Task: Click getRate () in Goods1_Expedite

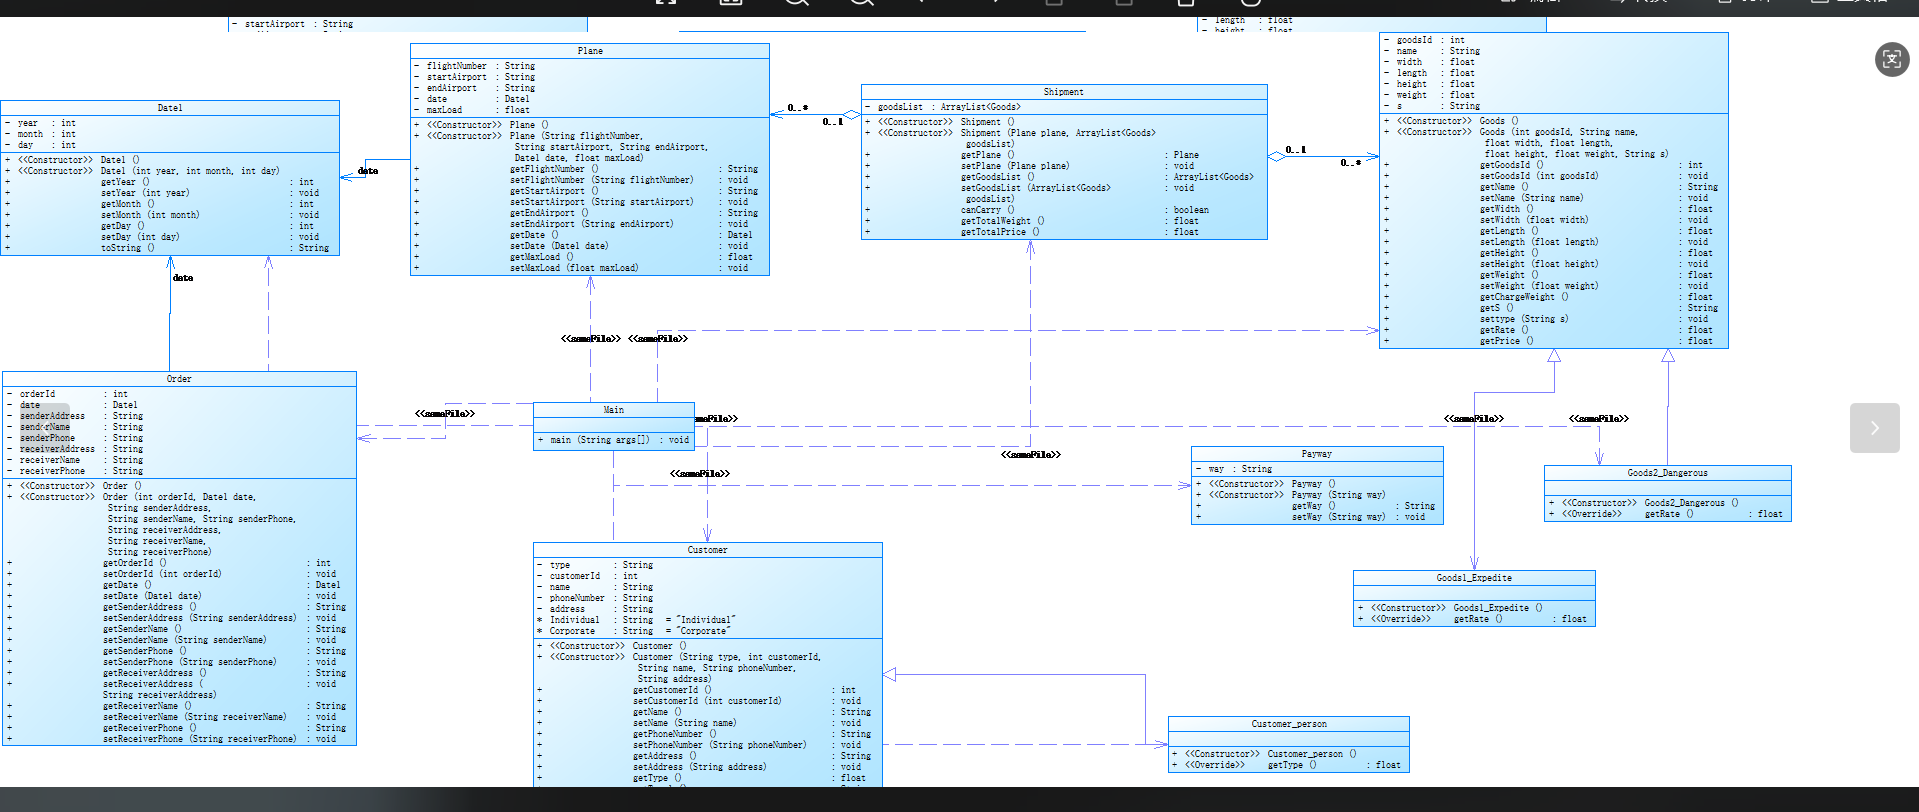Action: coord(1478,619)
